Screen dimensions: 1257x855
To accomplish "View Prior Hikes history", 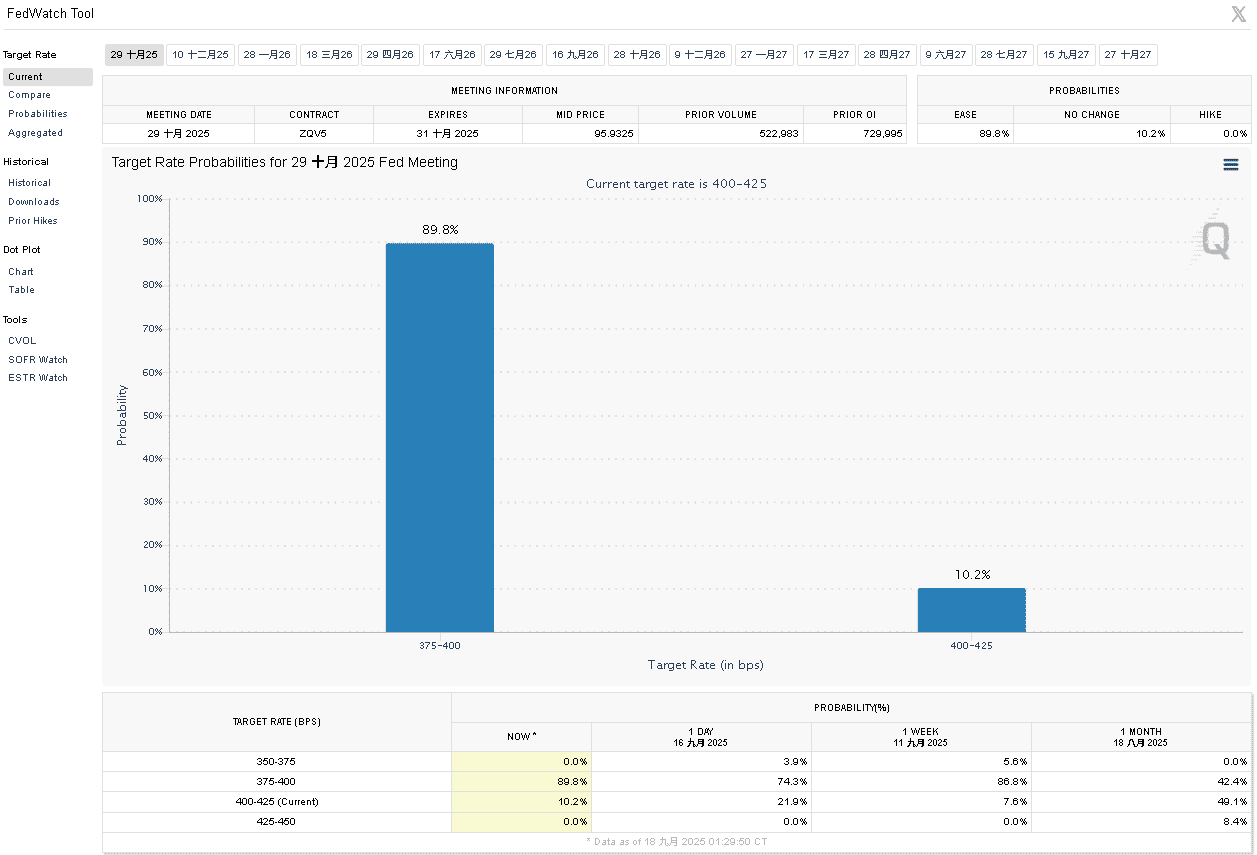I will coord(33,221).
